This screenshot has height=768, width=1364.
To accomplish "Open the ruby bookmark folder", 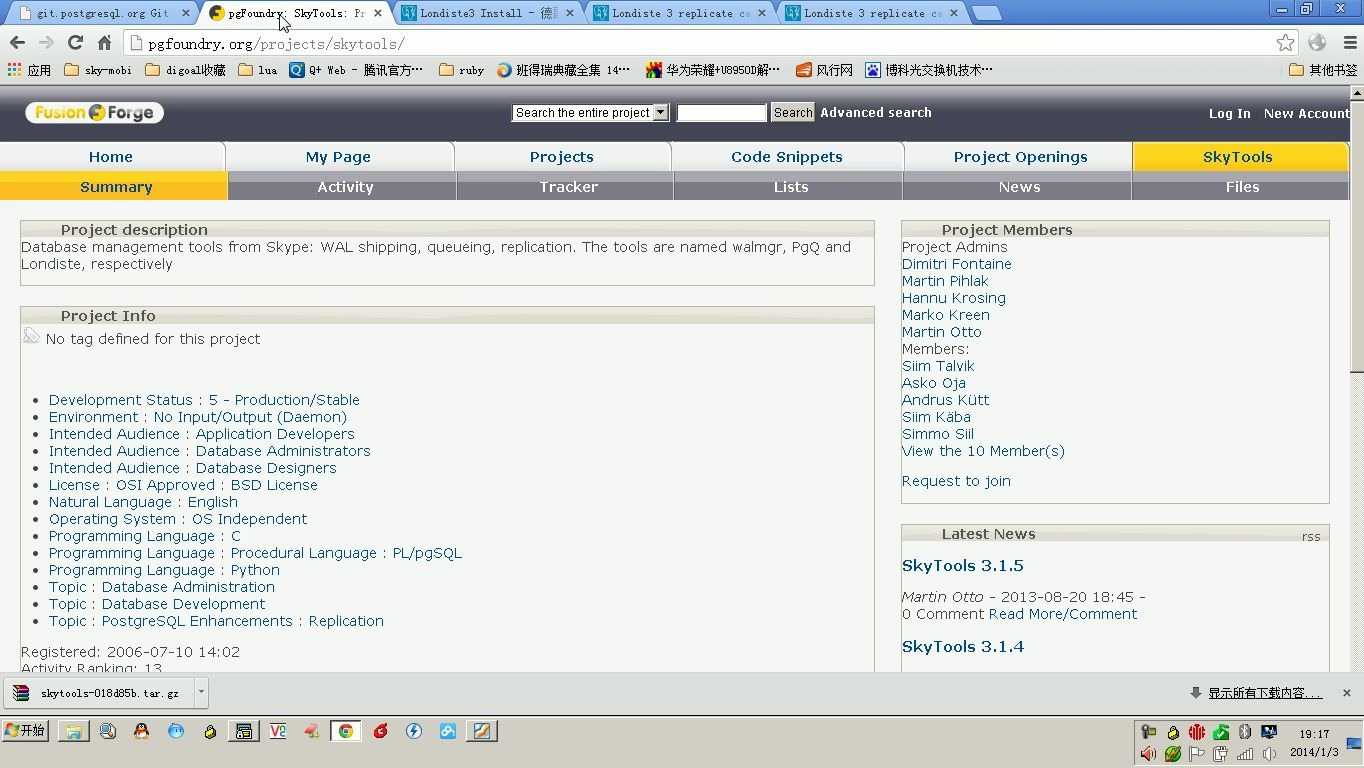I will (461, 70).
